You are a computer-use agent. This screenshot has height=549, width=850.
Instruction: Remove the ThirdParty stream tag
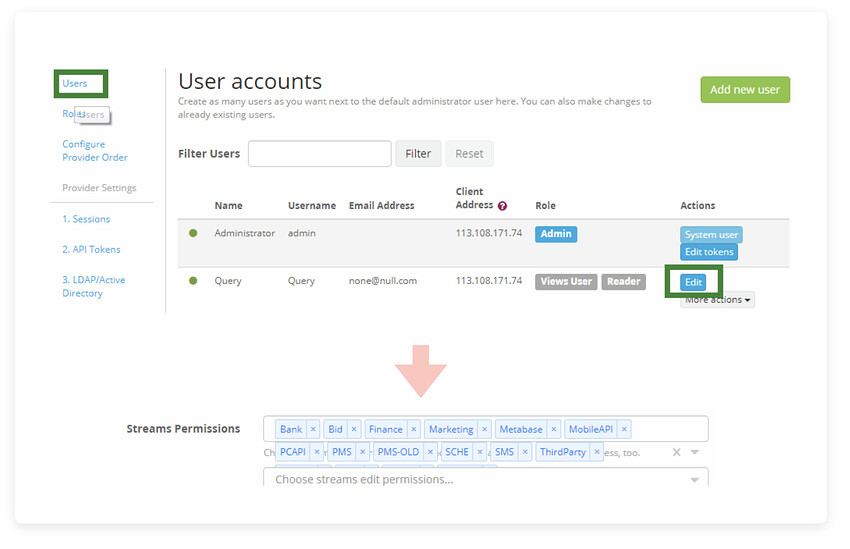[597, 452]
